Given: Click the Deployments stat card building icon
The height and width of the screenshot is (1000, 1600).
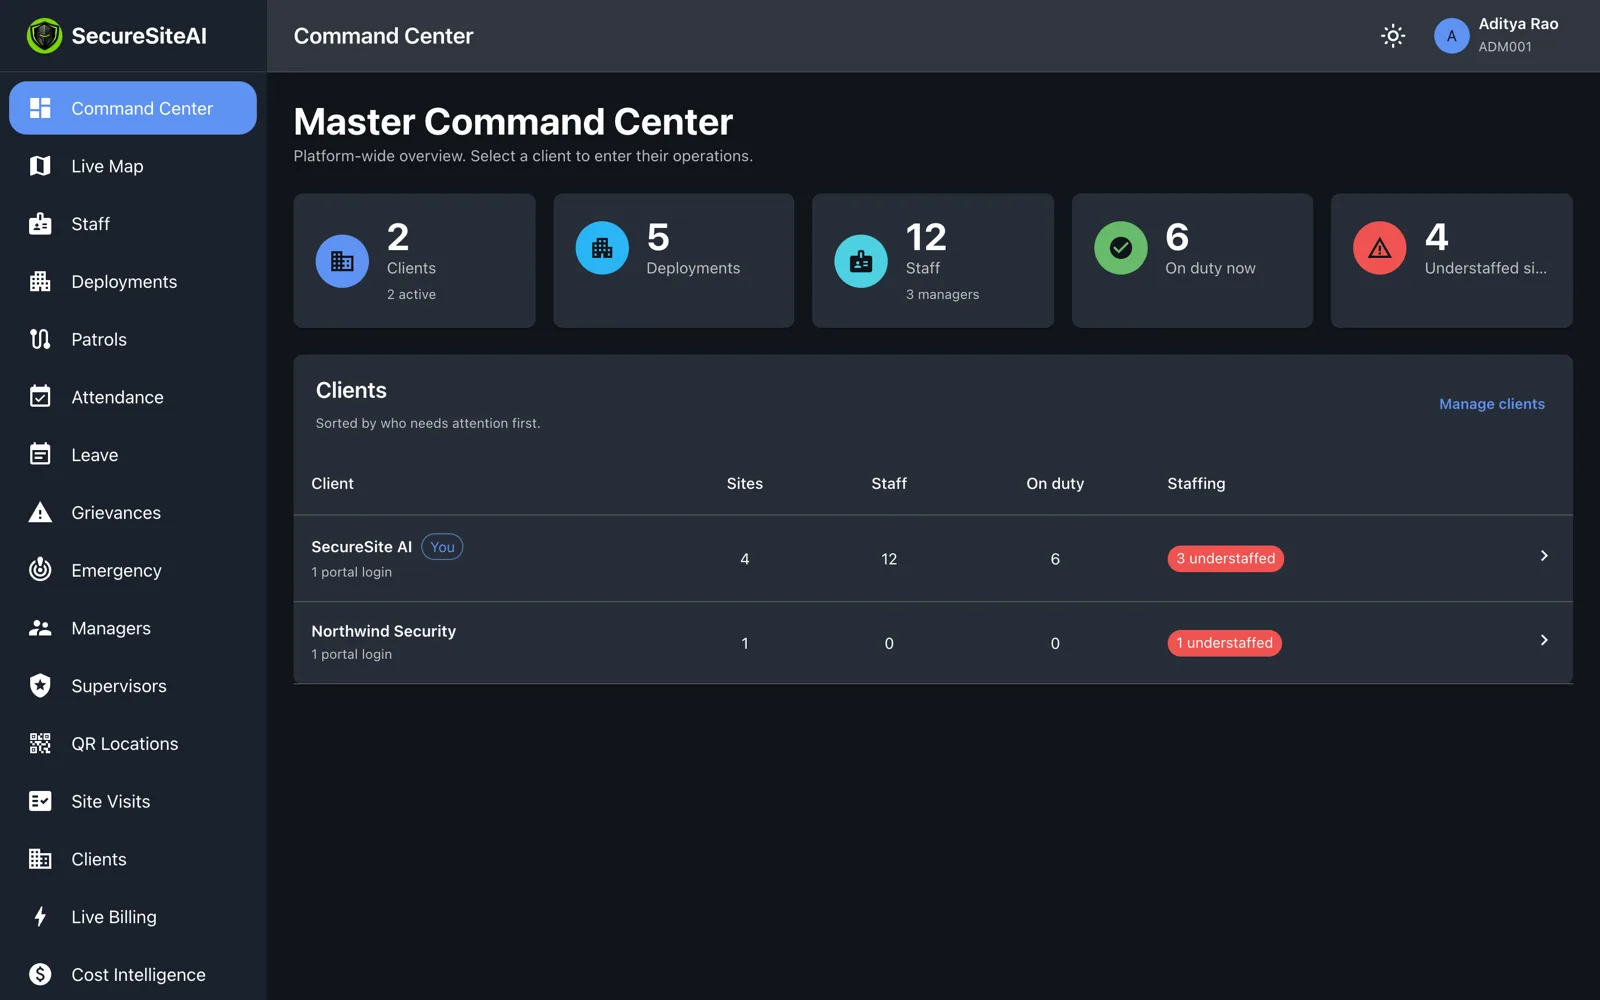Looking at the screenshot, I should coord(602,248).
